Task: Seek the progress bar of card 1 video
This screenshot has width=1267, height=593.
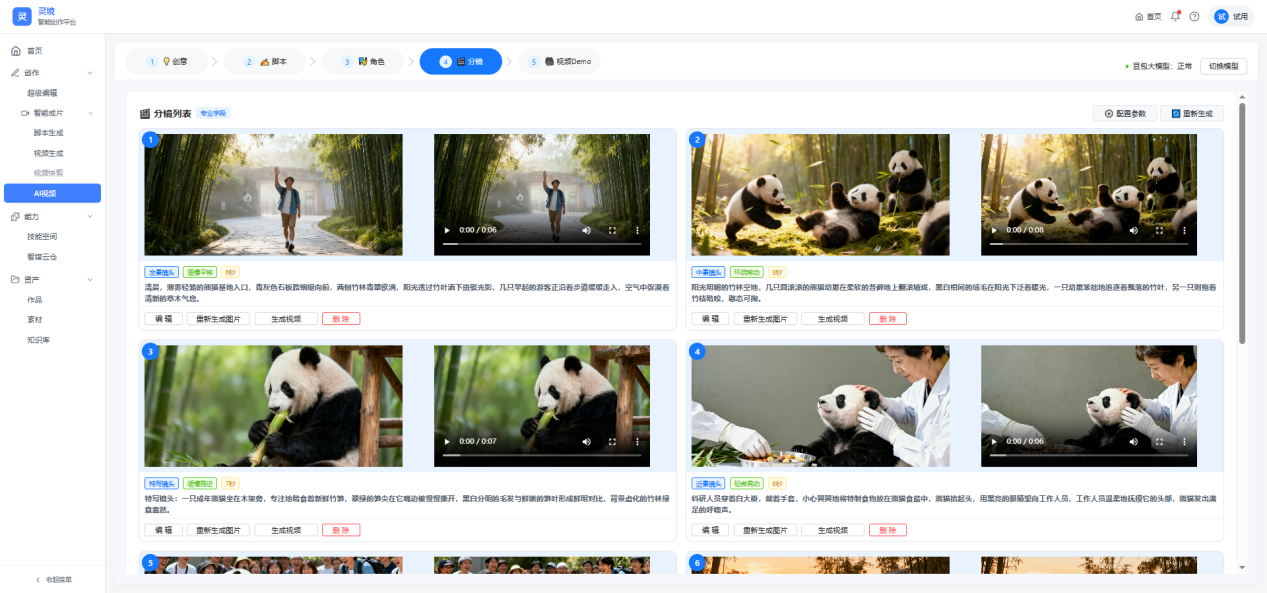Action: pos(542,244)
